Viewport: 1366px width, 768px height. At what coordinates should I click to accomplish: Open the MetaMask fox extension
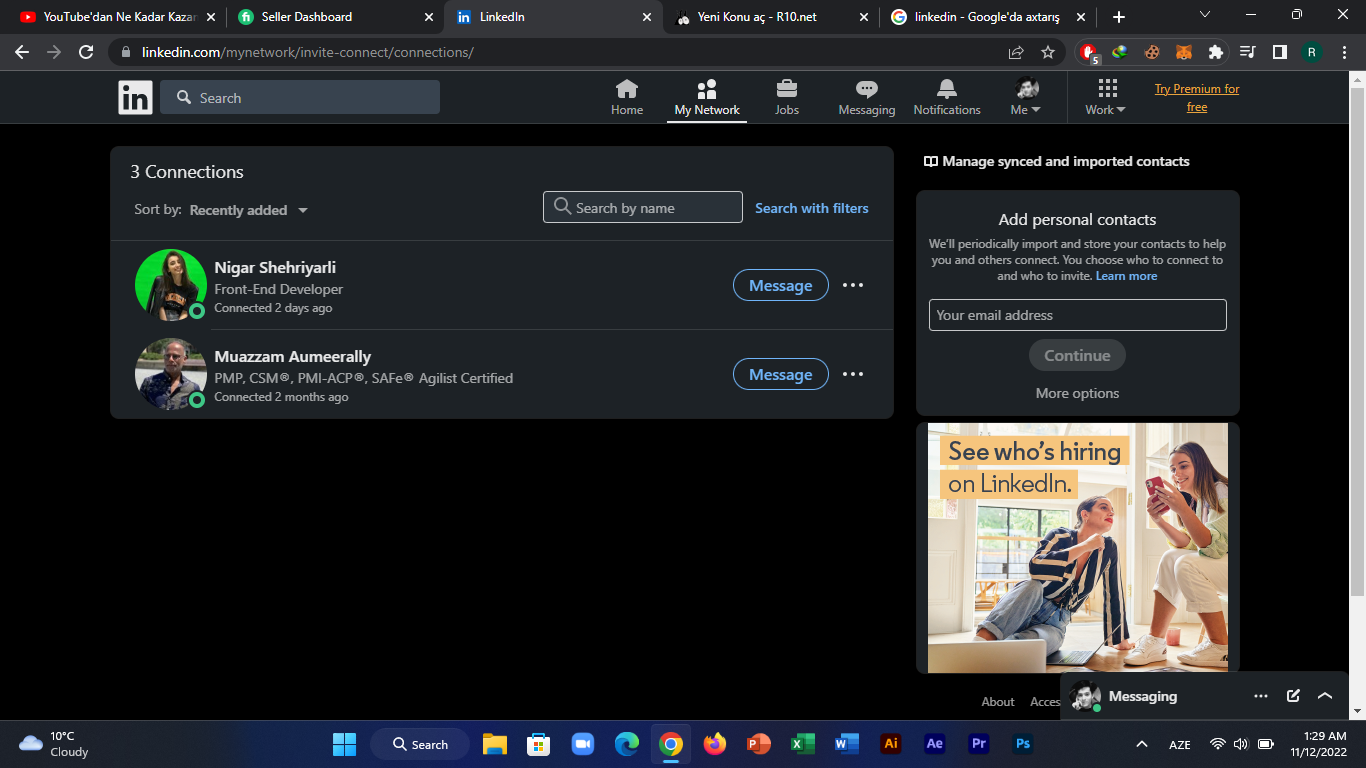[x=1184, y=52]
